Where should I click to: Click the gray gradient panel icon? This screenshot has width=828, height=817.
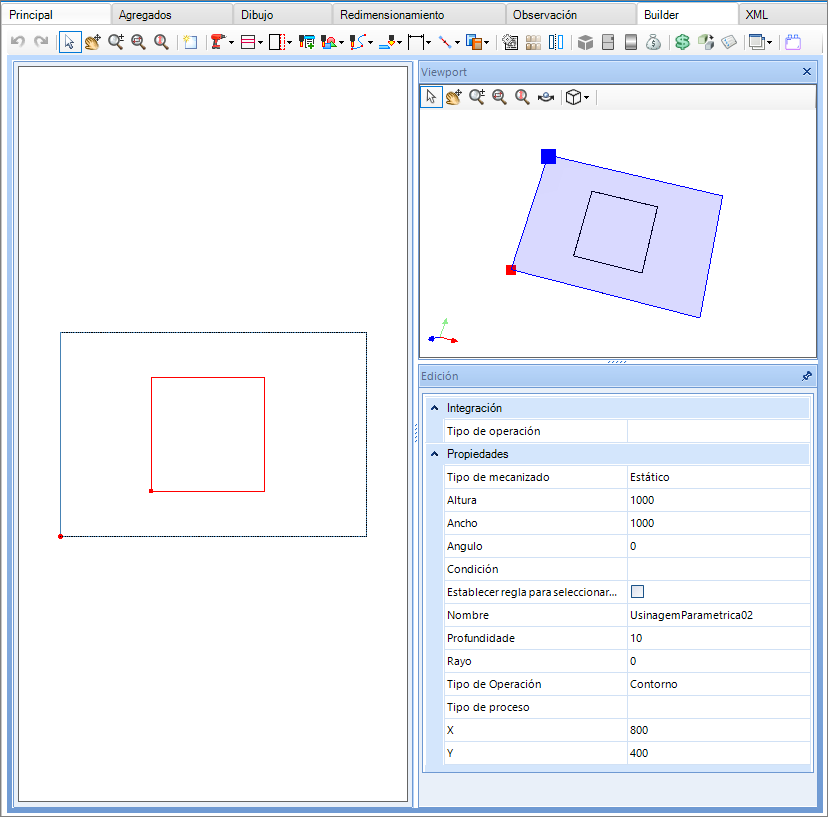click(631, 42)
